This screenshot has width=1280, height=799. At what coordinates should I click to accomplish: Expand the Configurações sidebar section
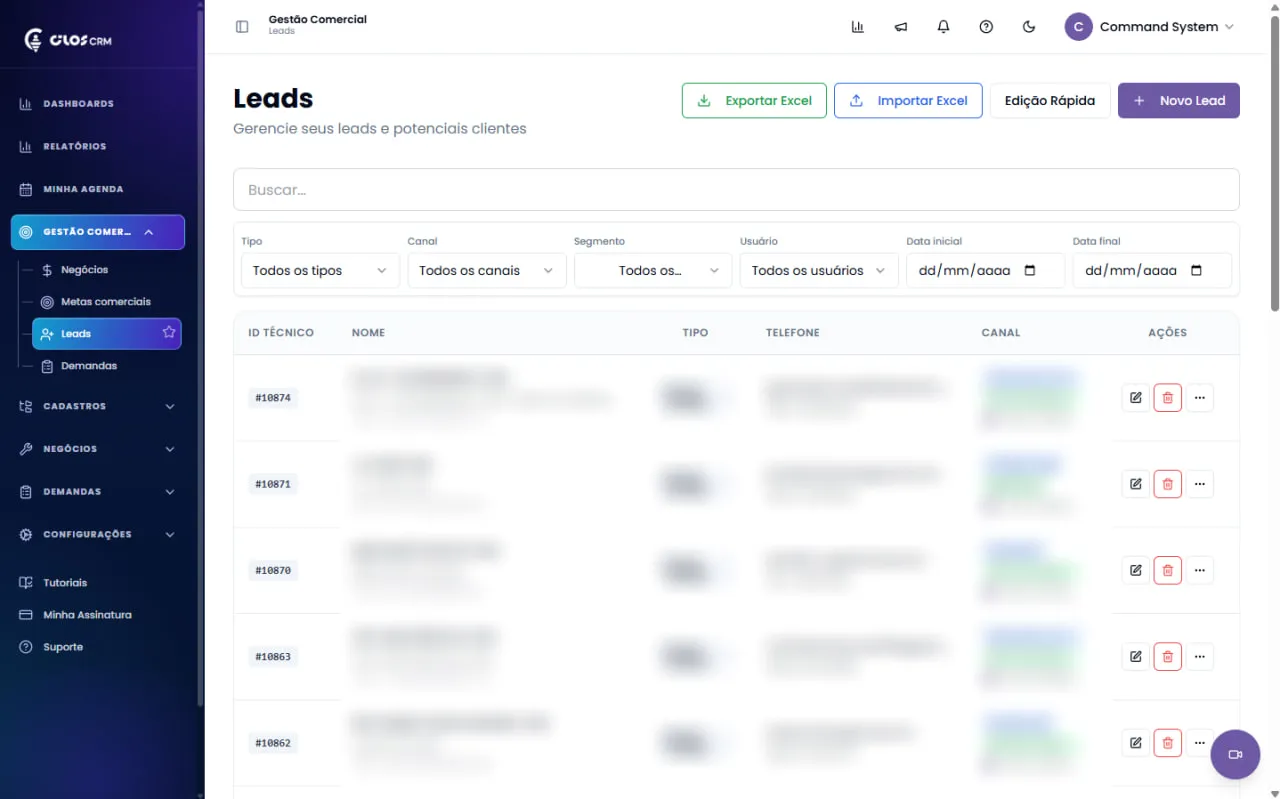pyautogui.click(x=98, y=534)
